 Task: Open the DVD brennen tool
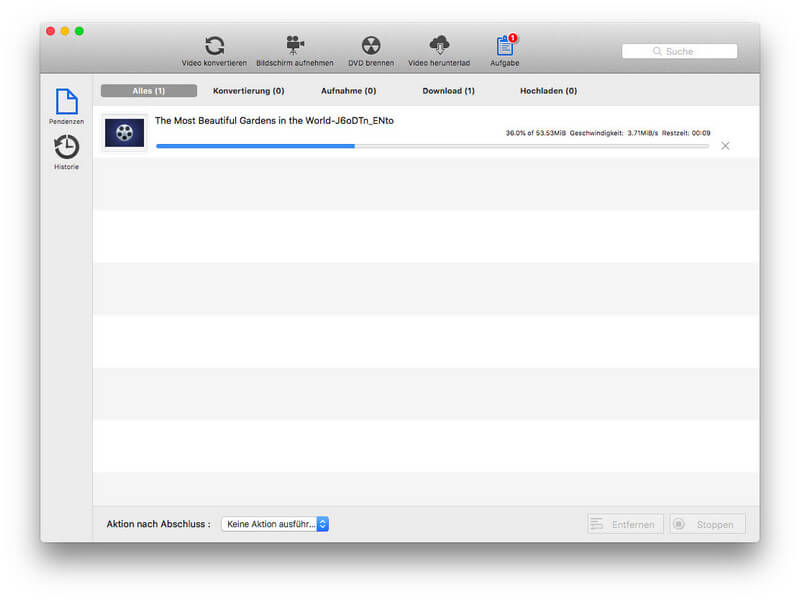point(371,51)
